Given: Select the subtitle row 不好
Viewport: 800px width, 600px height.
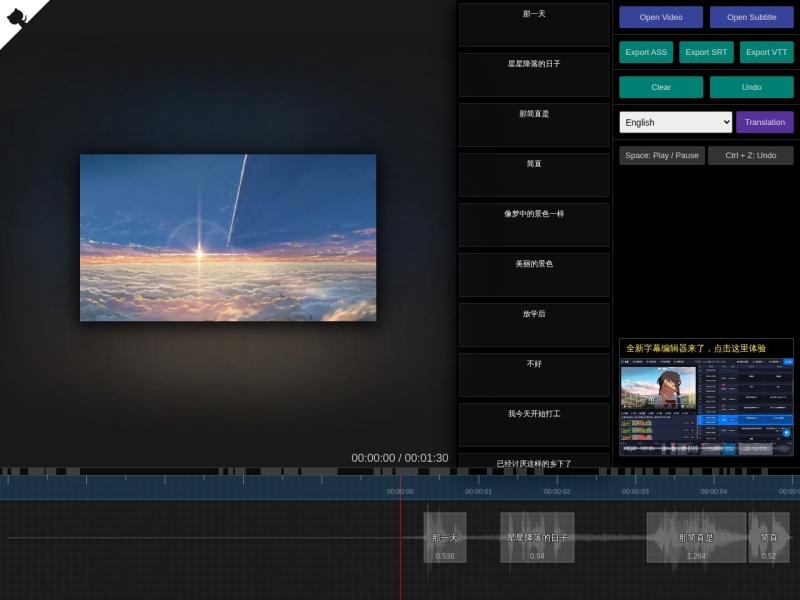Looking at the screenshot, I should pos(534,374).
